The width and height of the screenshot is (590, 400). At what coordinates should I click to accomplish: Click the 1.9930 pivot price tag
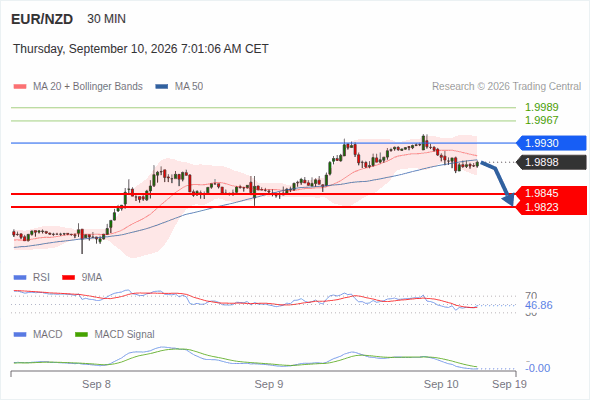coord(551,143)
